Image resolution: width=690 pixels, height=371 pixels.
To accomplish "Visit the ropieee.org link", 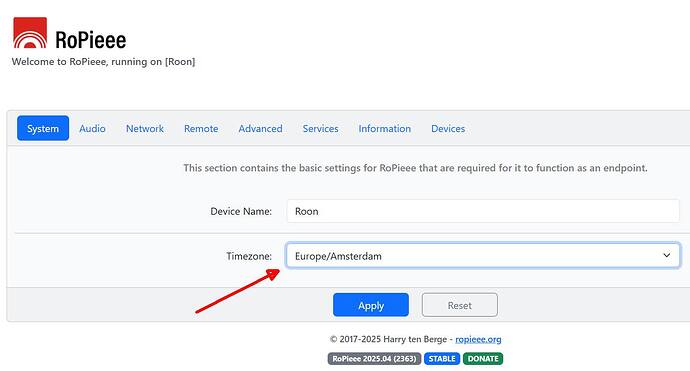I will click(478, 339).
